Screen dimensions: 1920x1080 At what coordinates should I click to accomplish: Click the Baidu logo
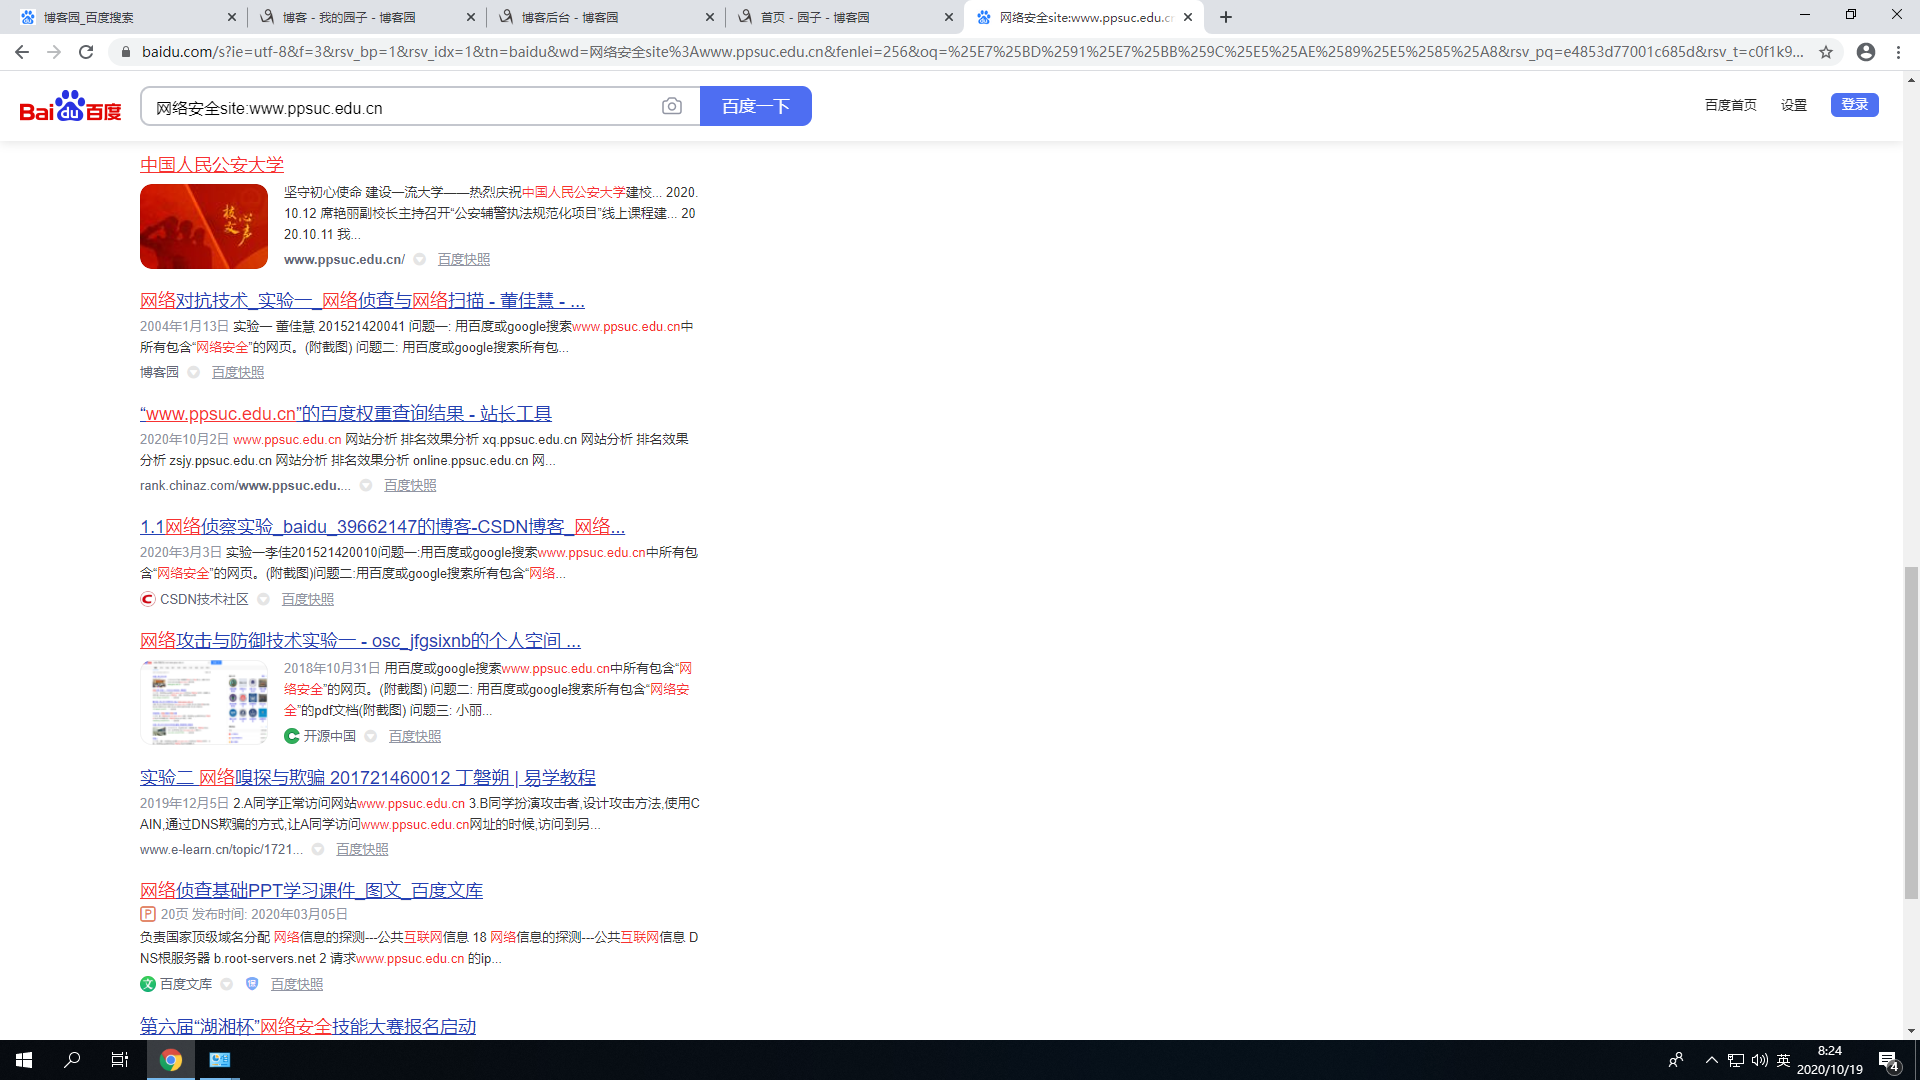70,106
